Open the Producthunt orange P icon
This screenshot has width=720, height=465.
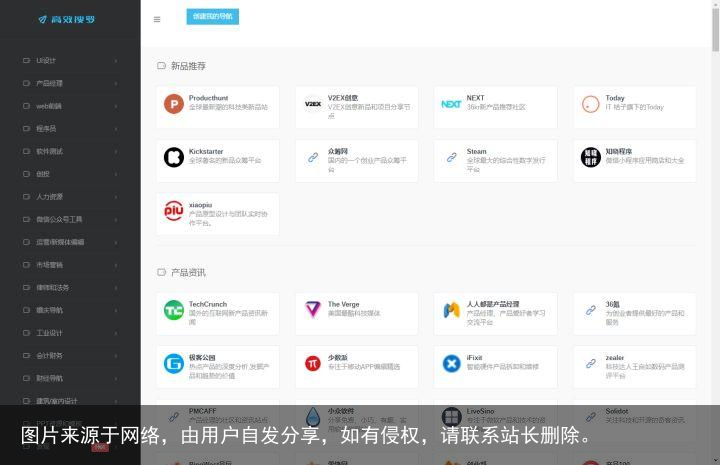pyautogui.click(x=174, y=104)
